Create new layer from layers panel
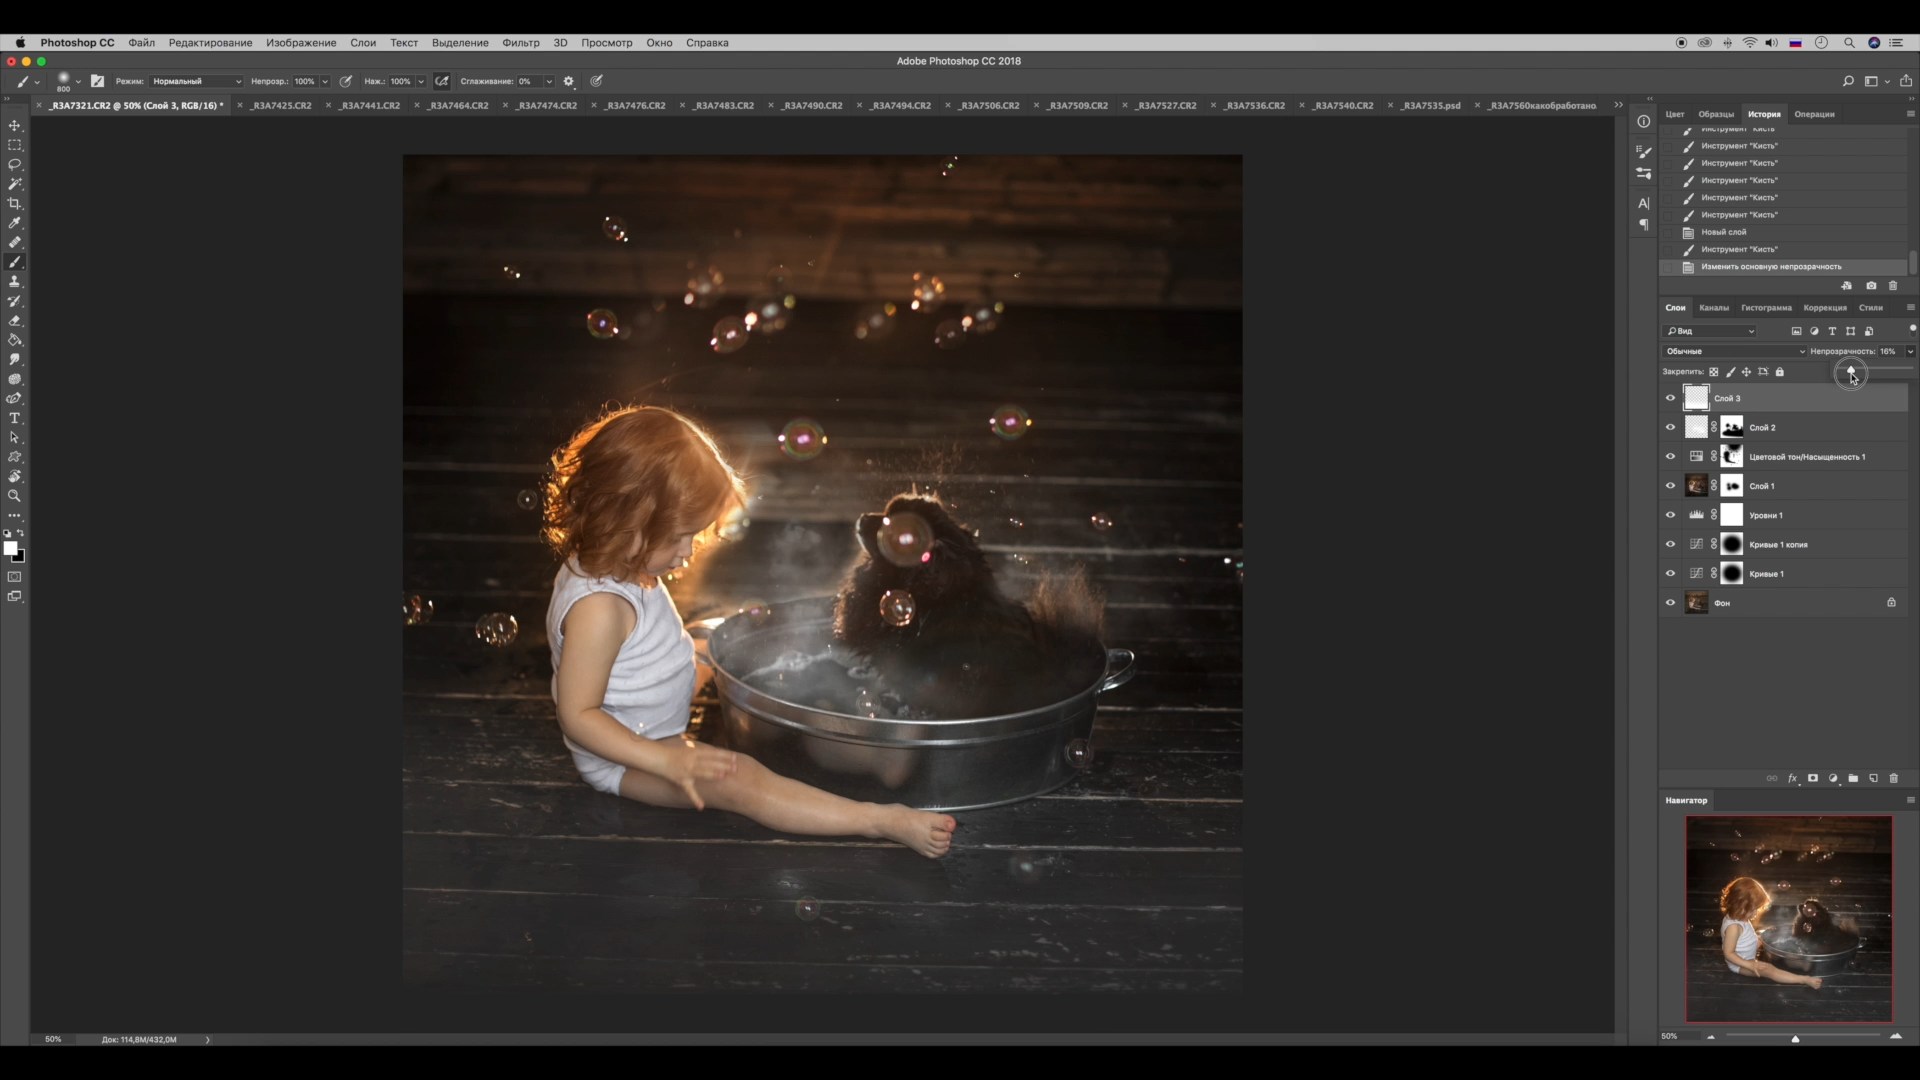 tap(1873, 778)
